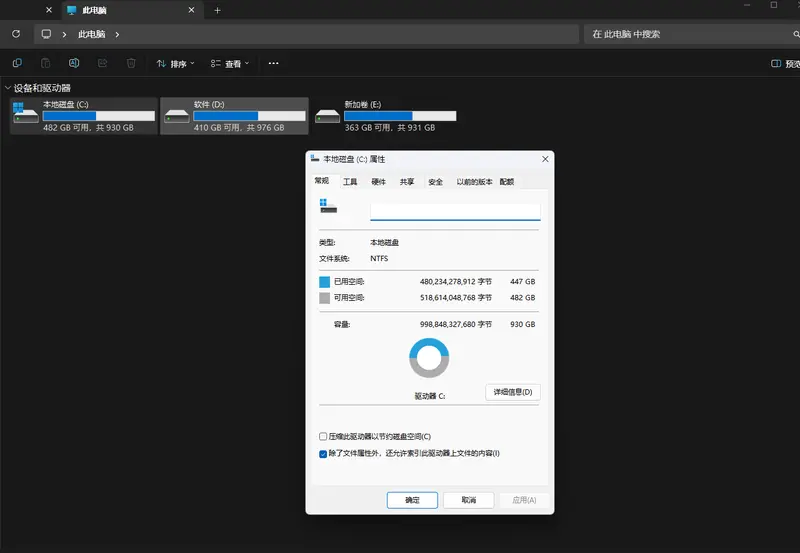This screenshot has width=800, height=553.
Task: Close the first Explorer tab
Action: click(x=49, y=10)
